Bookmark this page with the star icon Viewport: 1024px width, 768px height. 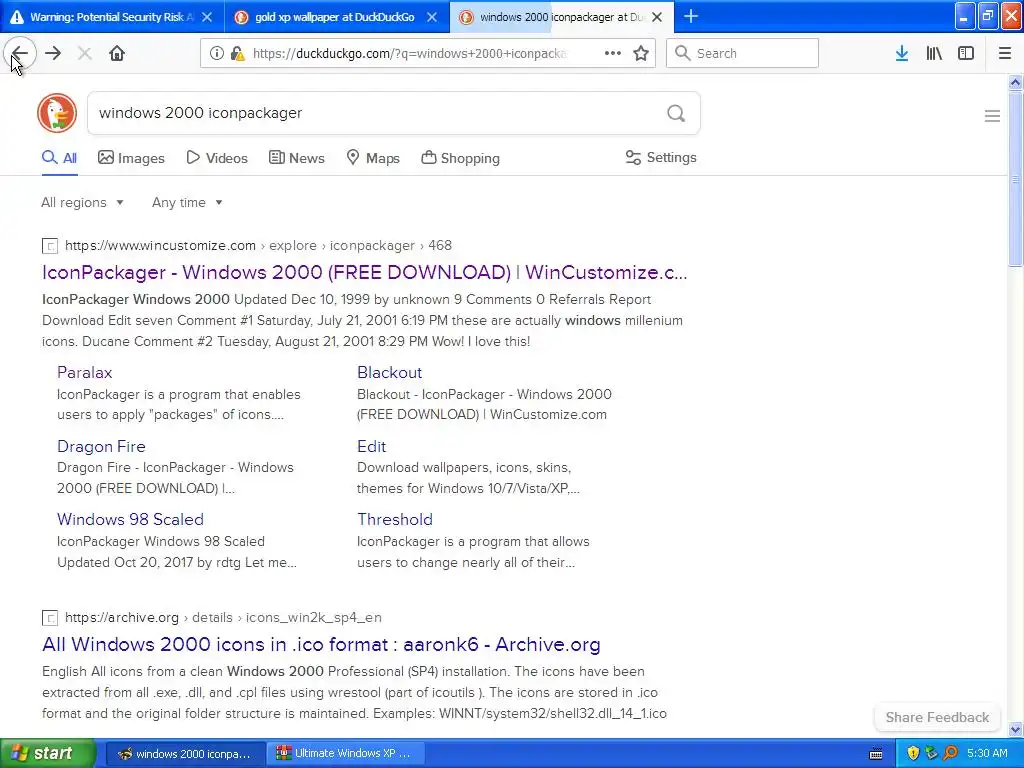[x=641, y=54]
